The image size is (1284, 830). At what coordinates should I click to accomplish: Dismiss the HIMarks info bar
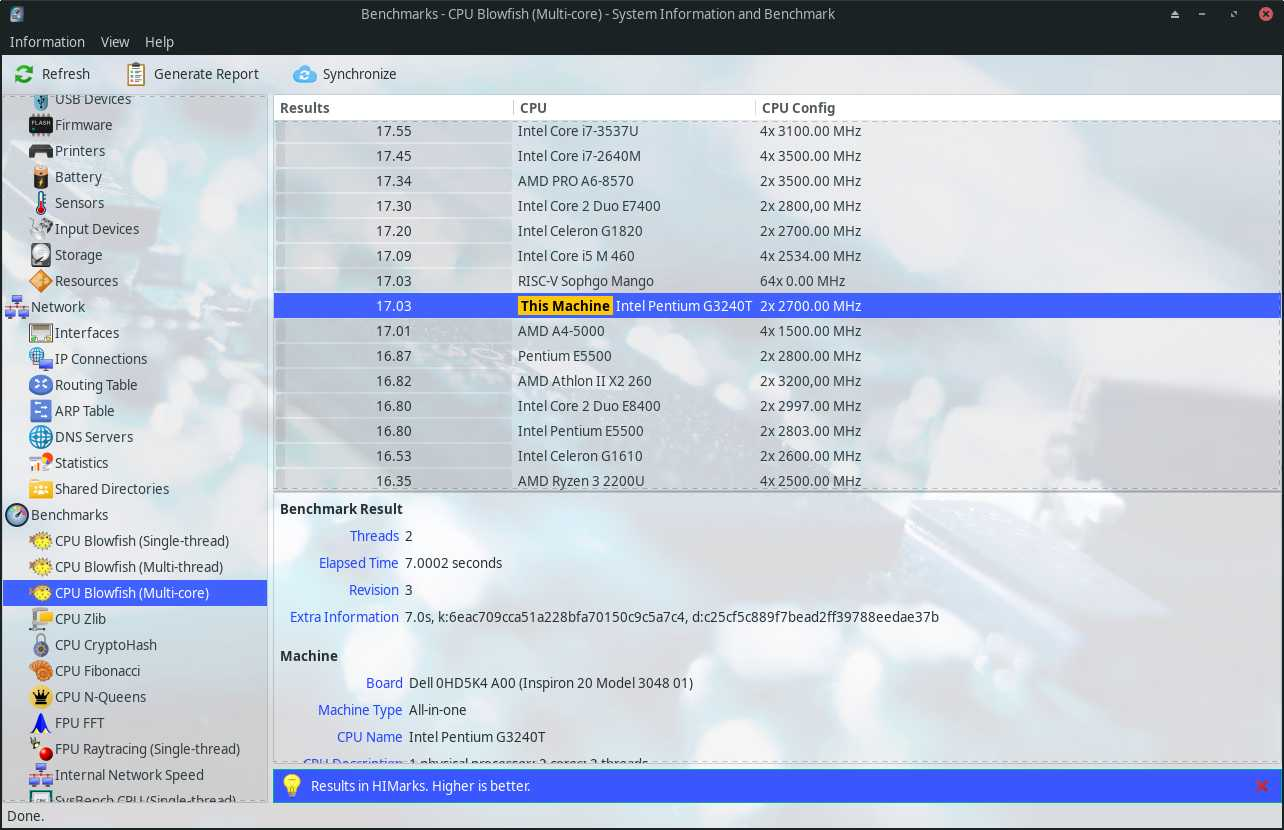pyautogui.click(x=1262, y=786)
